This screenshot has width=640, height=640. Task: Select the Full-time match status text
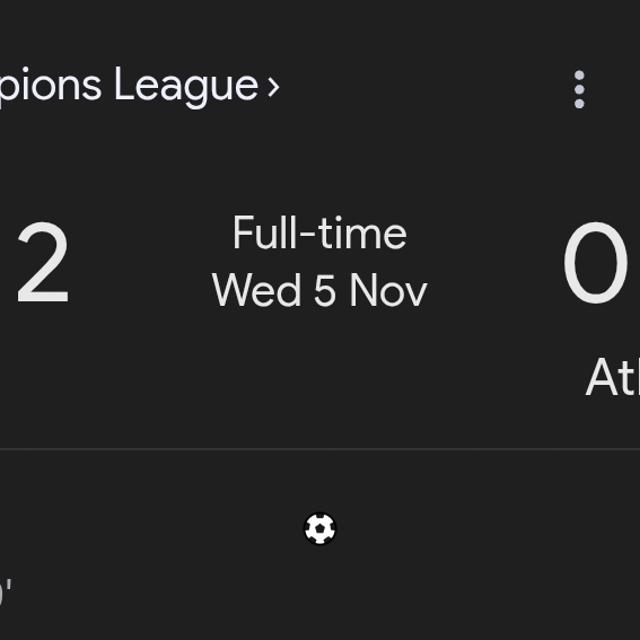click(319, 234)
